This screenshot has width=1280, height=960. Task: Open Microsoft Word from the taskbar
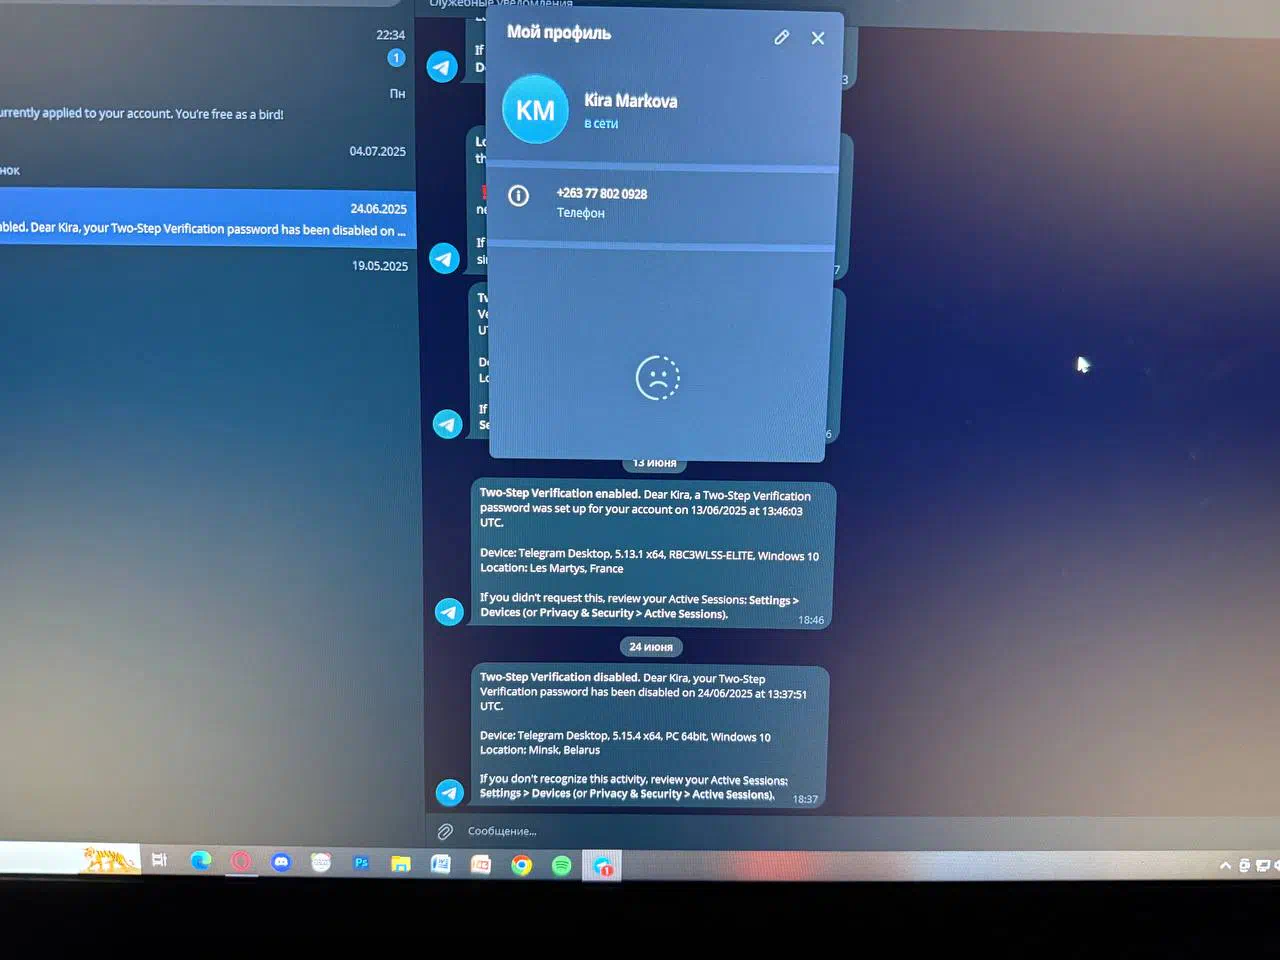[x=441, y=864]
